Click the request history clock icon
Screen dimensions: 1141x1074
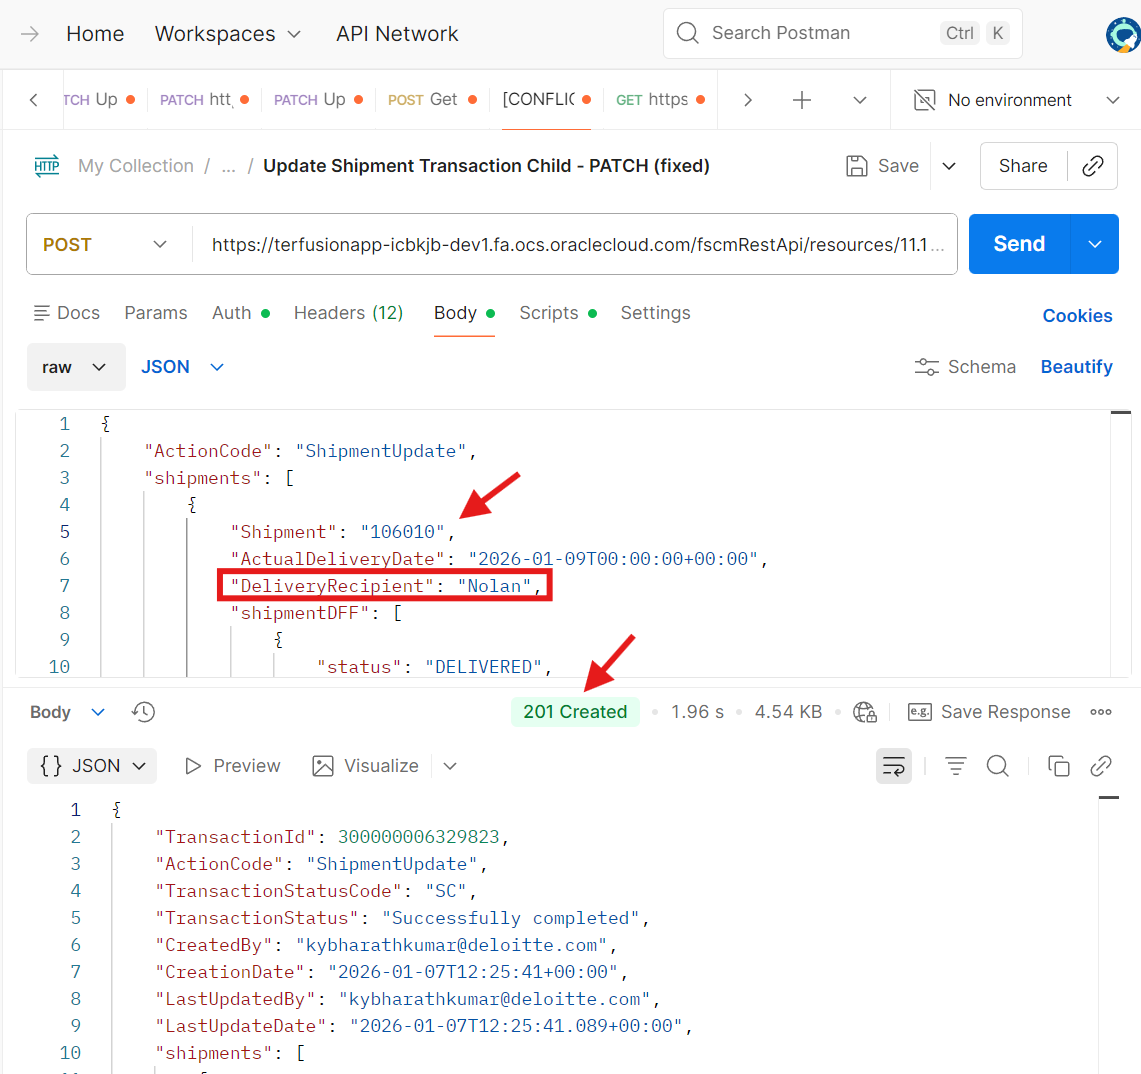[x=142, y=712]
